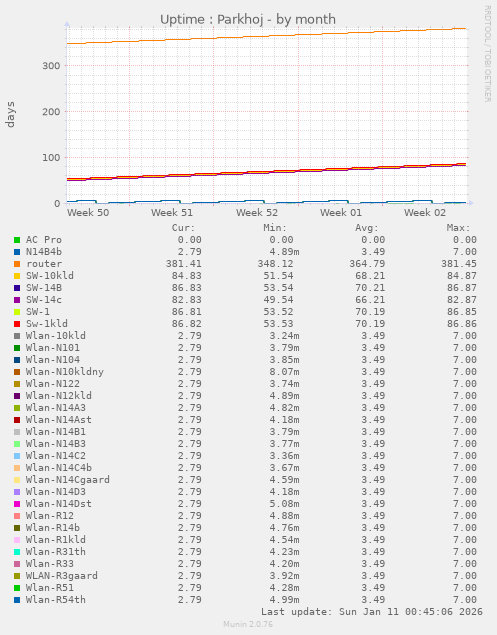This screenshot has width=497, height=635.
Task: Select the 'Wlan-N14A3' legend label
Action: coord(56,408)
